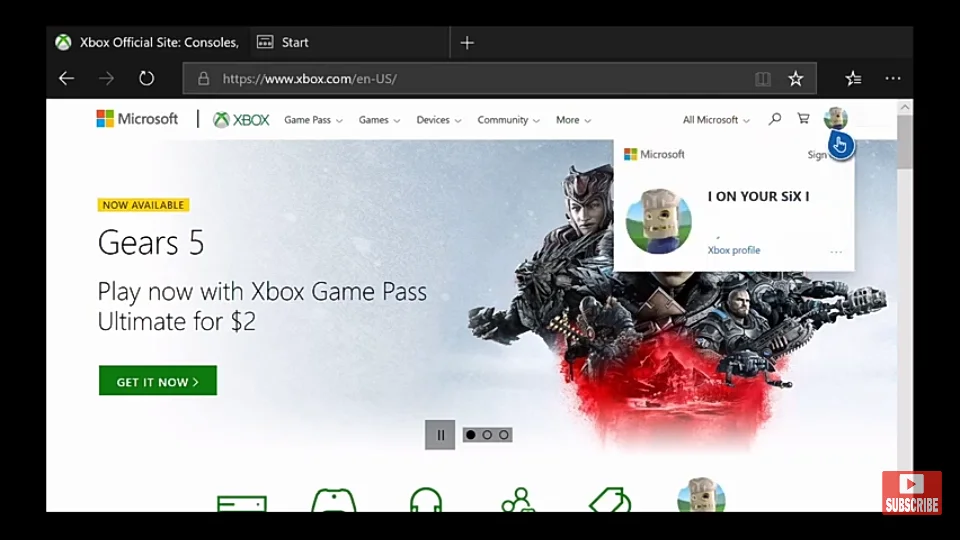
Task: Open the site search magnifier
Action: 774,119
